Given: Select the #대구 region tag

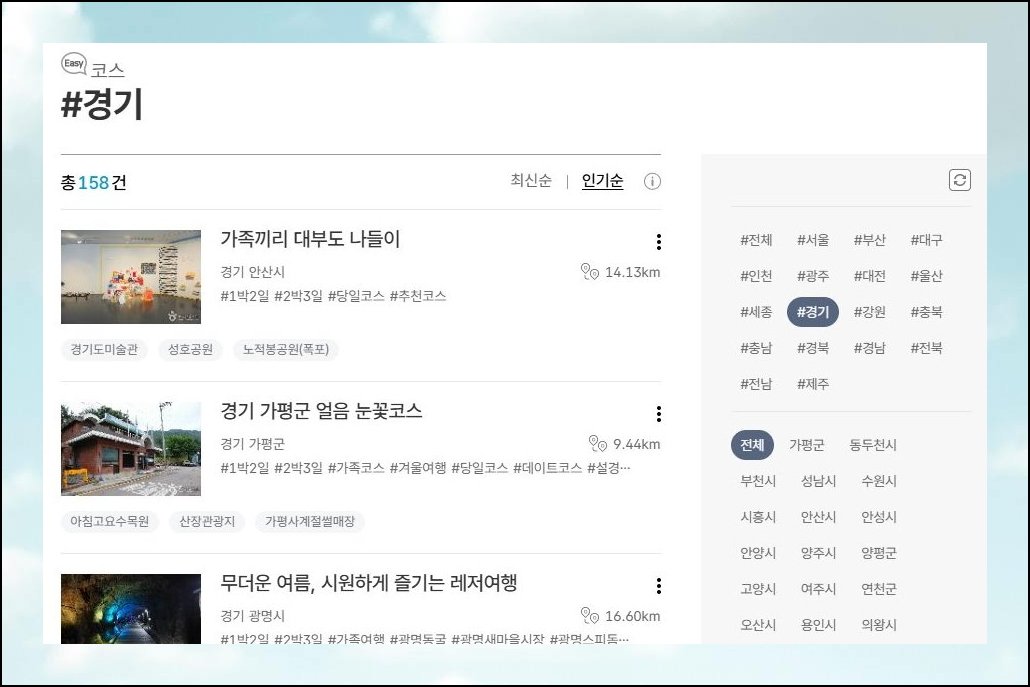Looking at the screenshot, I should click(x=926, y=240).
